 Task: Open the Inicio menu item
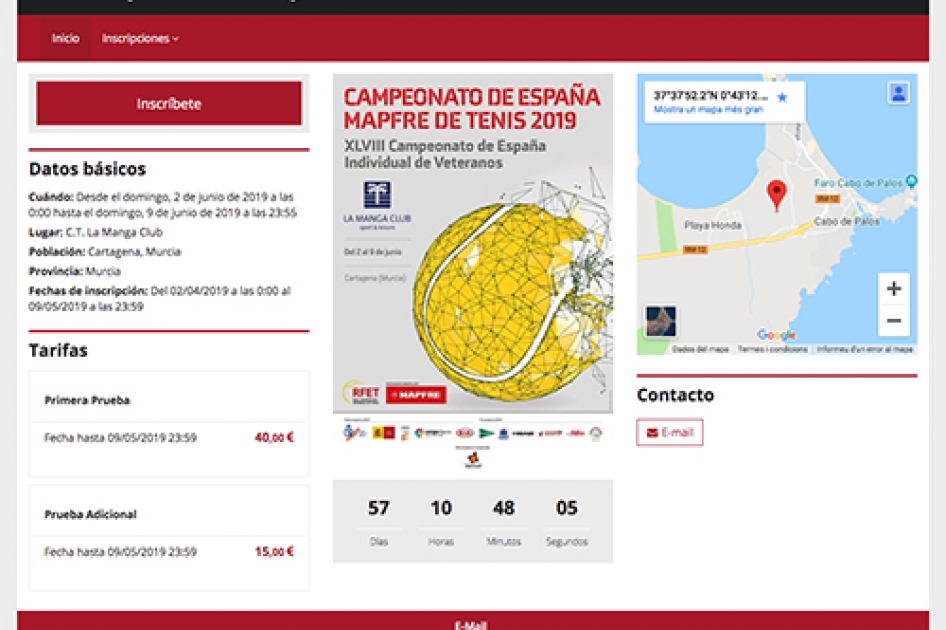tap(65, 38)
